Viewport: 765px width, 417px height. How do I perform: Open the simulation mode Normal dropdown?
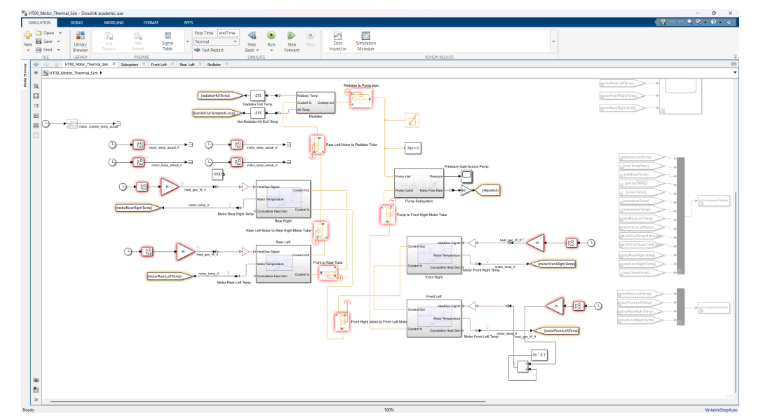pos(216,42)
